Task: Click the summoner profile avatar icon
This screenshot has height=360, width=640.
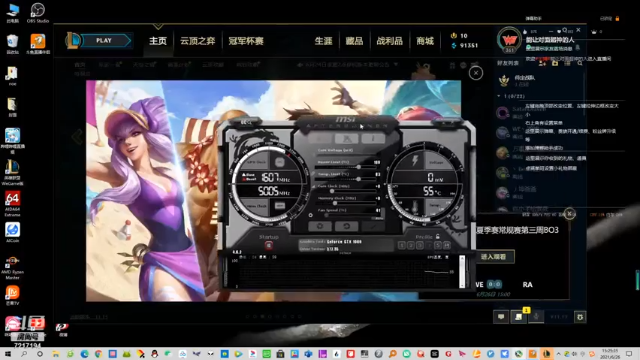Action: point(509,40)
